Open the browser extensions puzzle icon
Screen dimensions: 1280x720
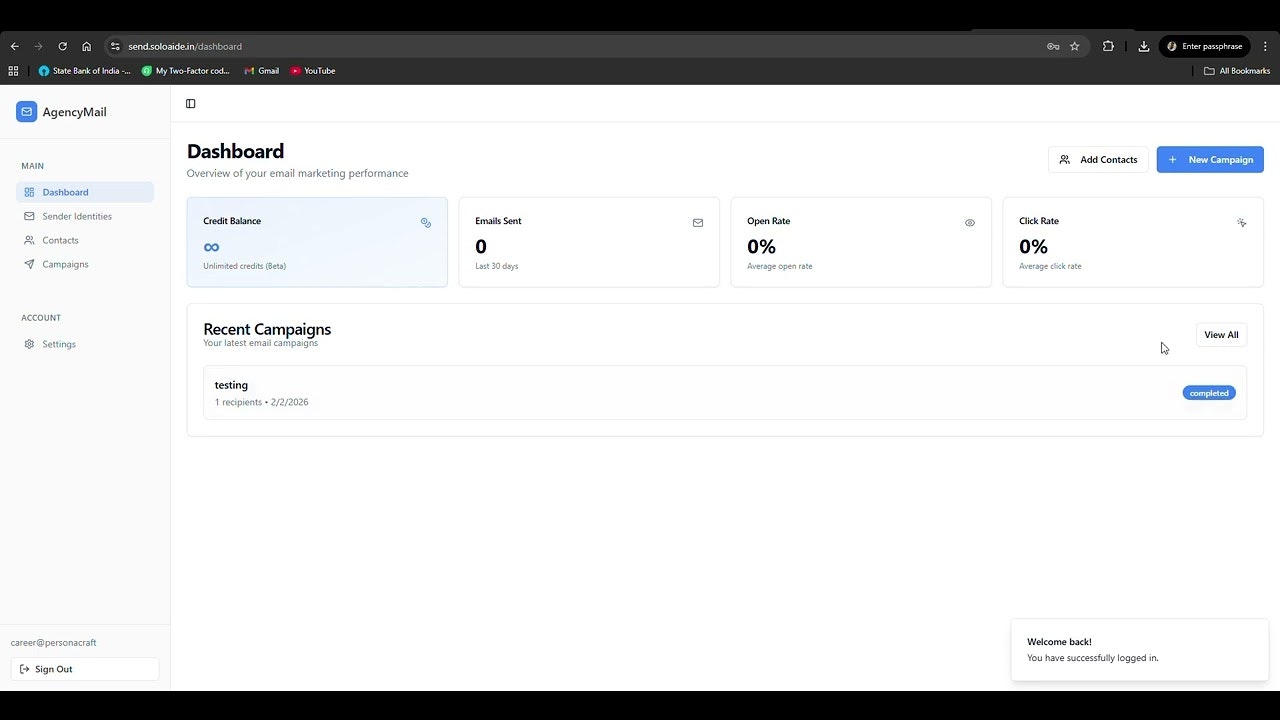click(x=1108, y=46)
